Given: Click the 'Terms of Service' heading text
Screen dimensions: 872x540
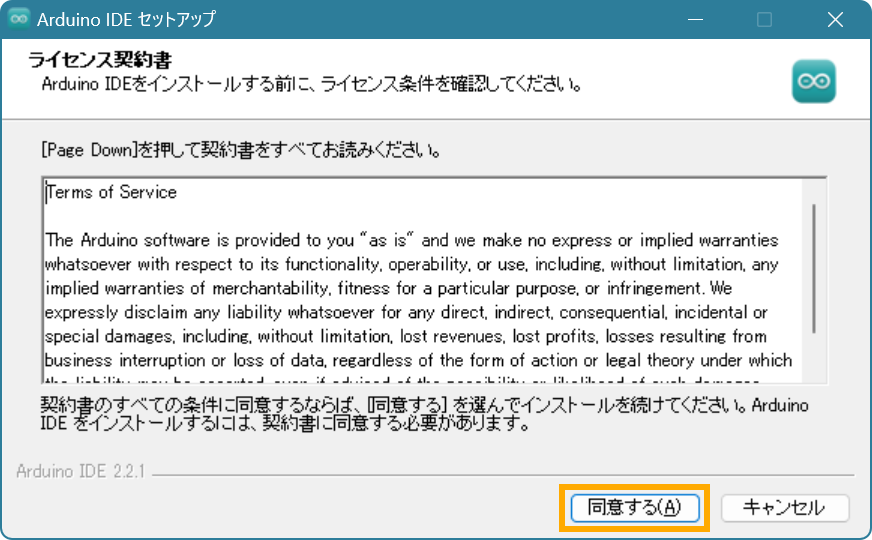Looking at the screenshot, I should (111, 192).
